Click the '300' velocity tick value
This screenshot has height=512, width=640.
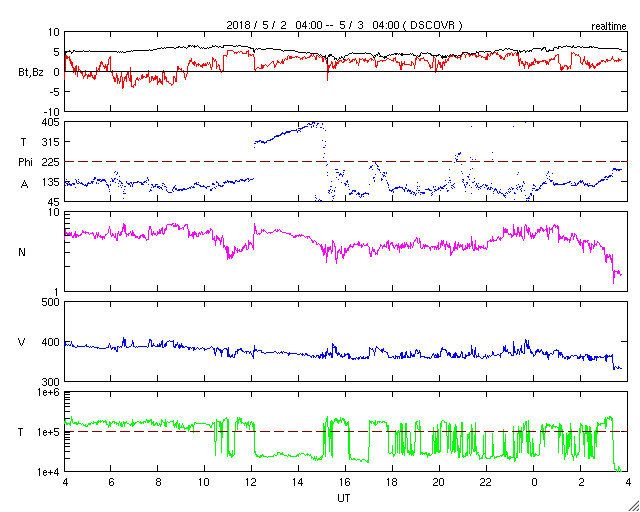click(x=52, y=382)
